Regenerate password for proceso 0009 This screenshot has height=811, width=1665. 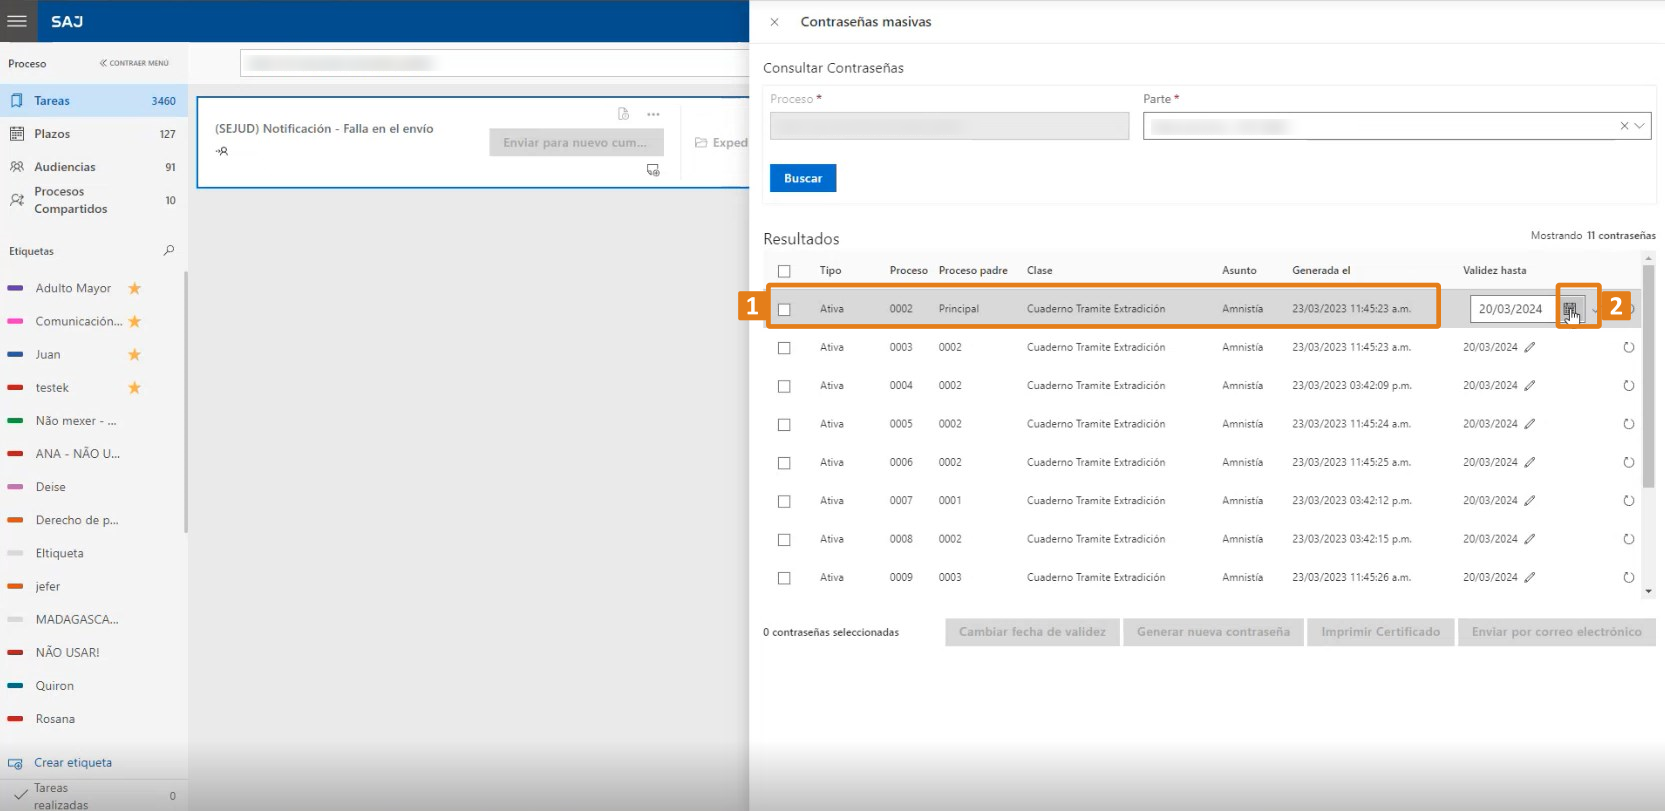(x=1628, y=577)
